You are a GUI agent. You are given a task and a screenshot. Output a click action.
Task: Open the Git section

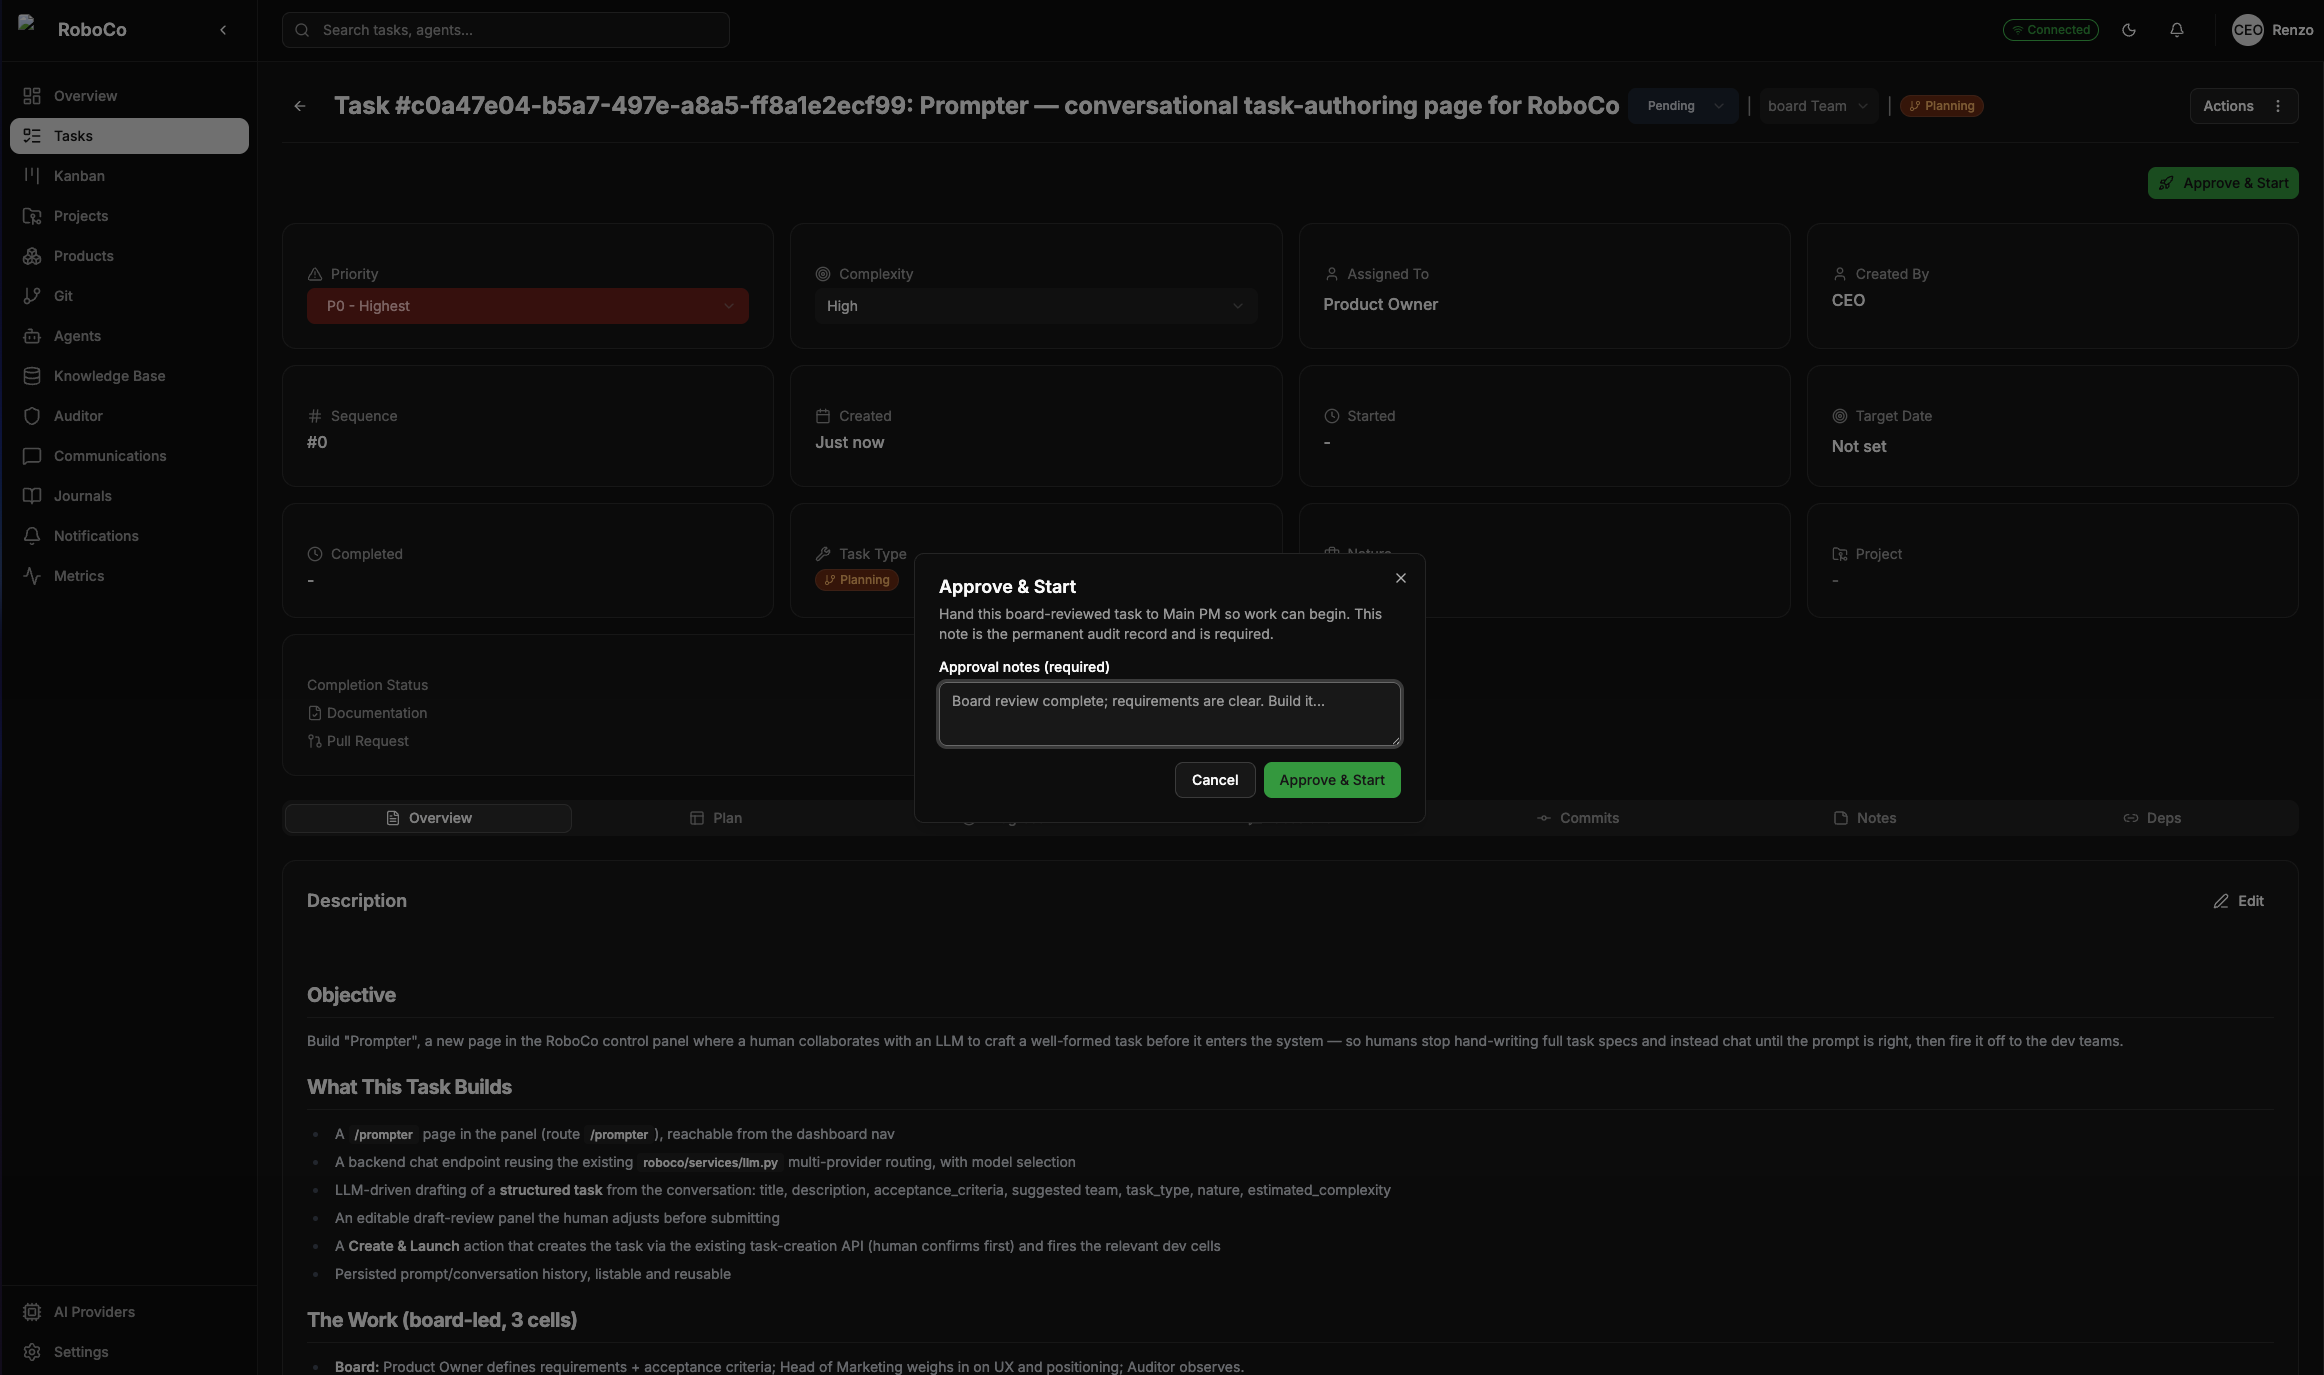click(129, 296)
